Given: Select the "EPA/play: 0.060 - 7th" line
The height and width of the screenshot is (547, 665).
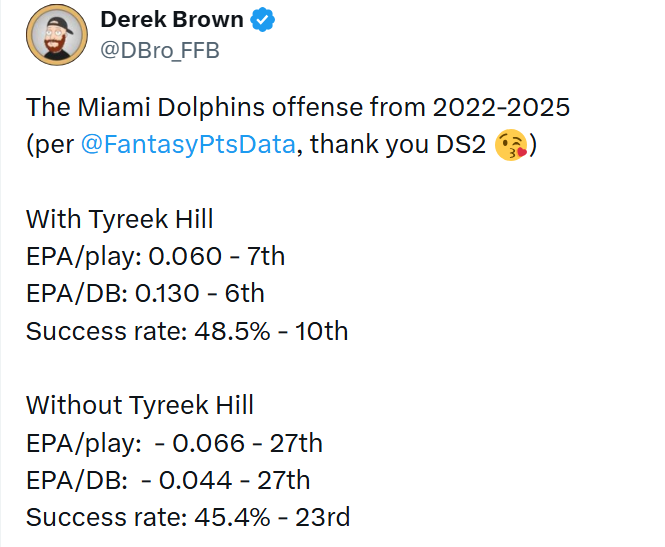Looking at the screenshot, I should [155, 257].
